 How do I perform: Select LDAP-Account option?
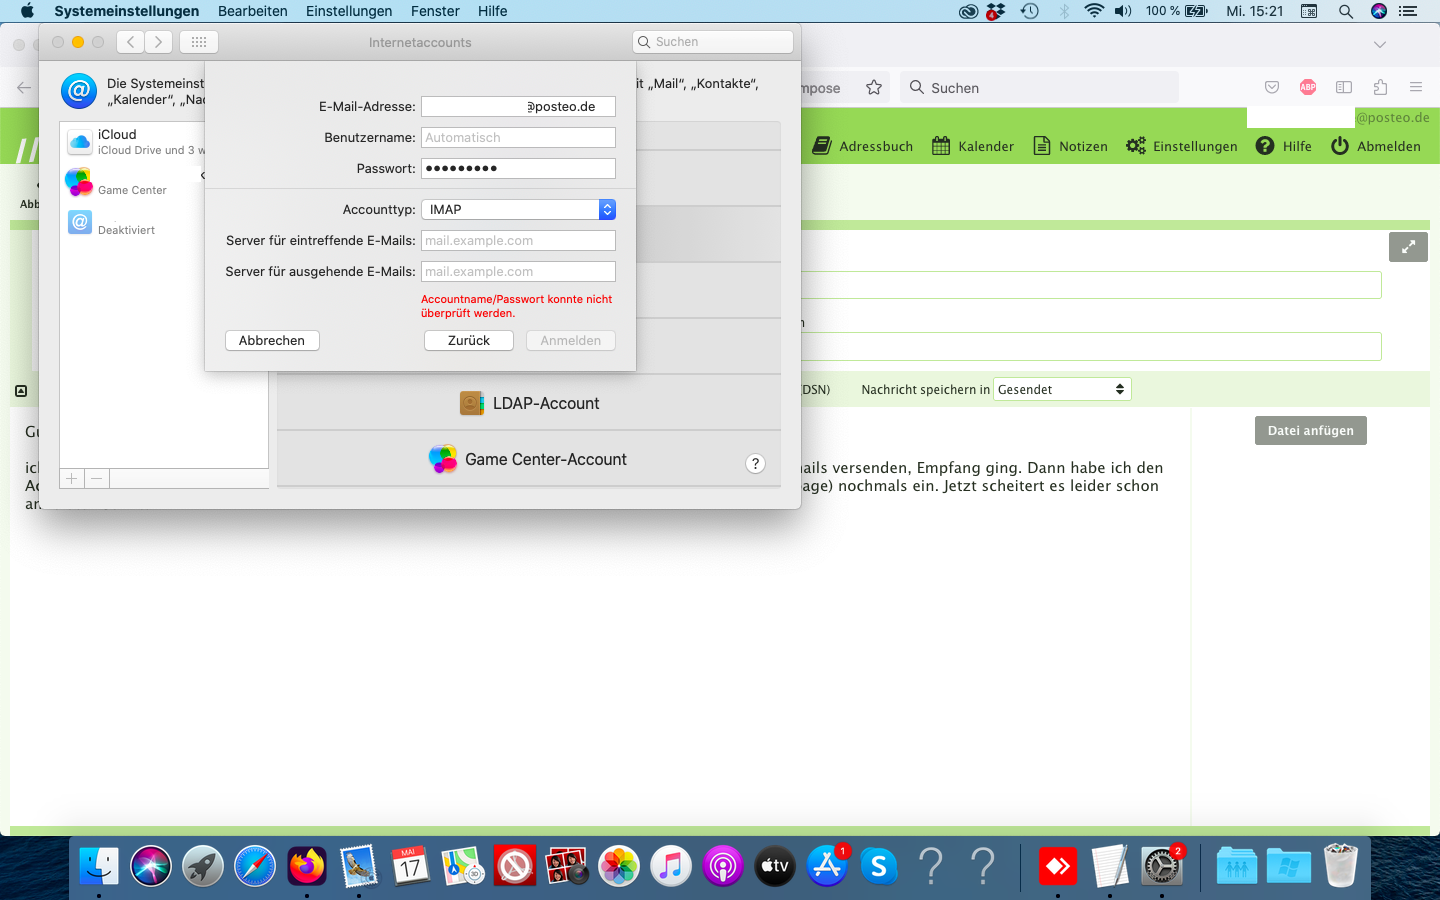tap(529, 403)
